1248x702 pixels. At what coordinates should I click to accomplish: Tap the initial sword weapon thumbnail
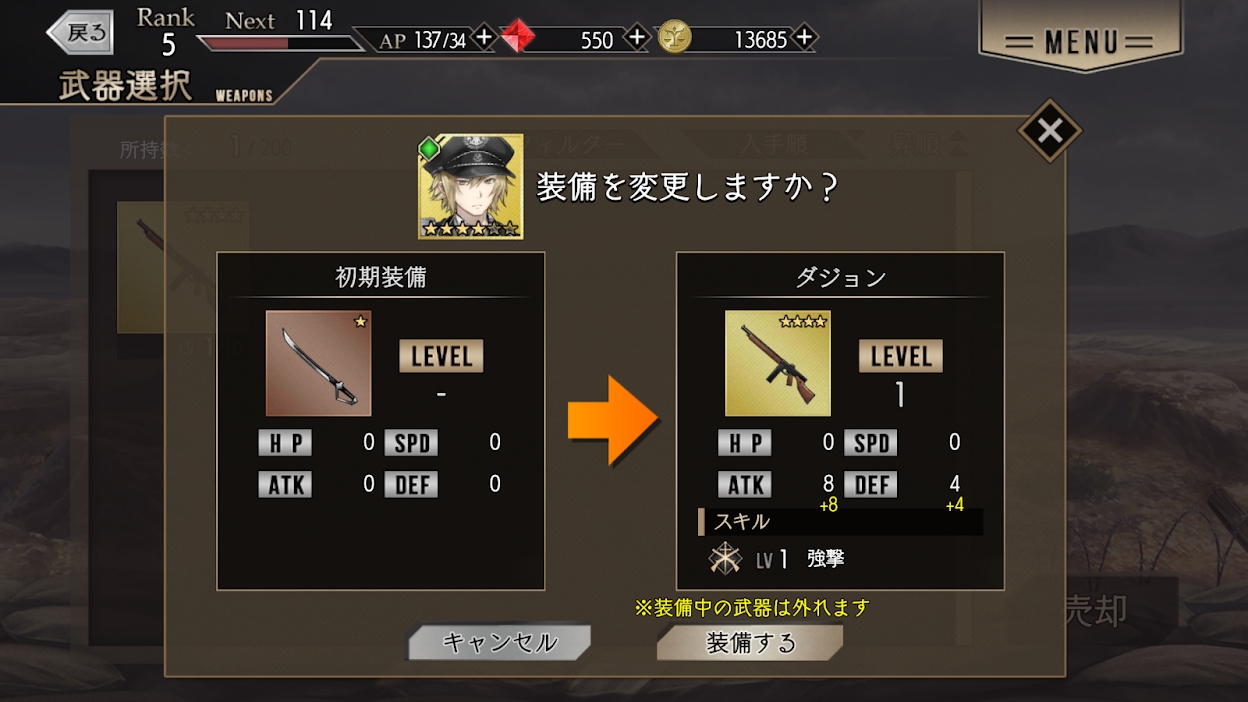pos(318,363)
